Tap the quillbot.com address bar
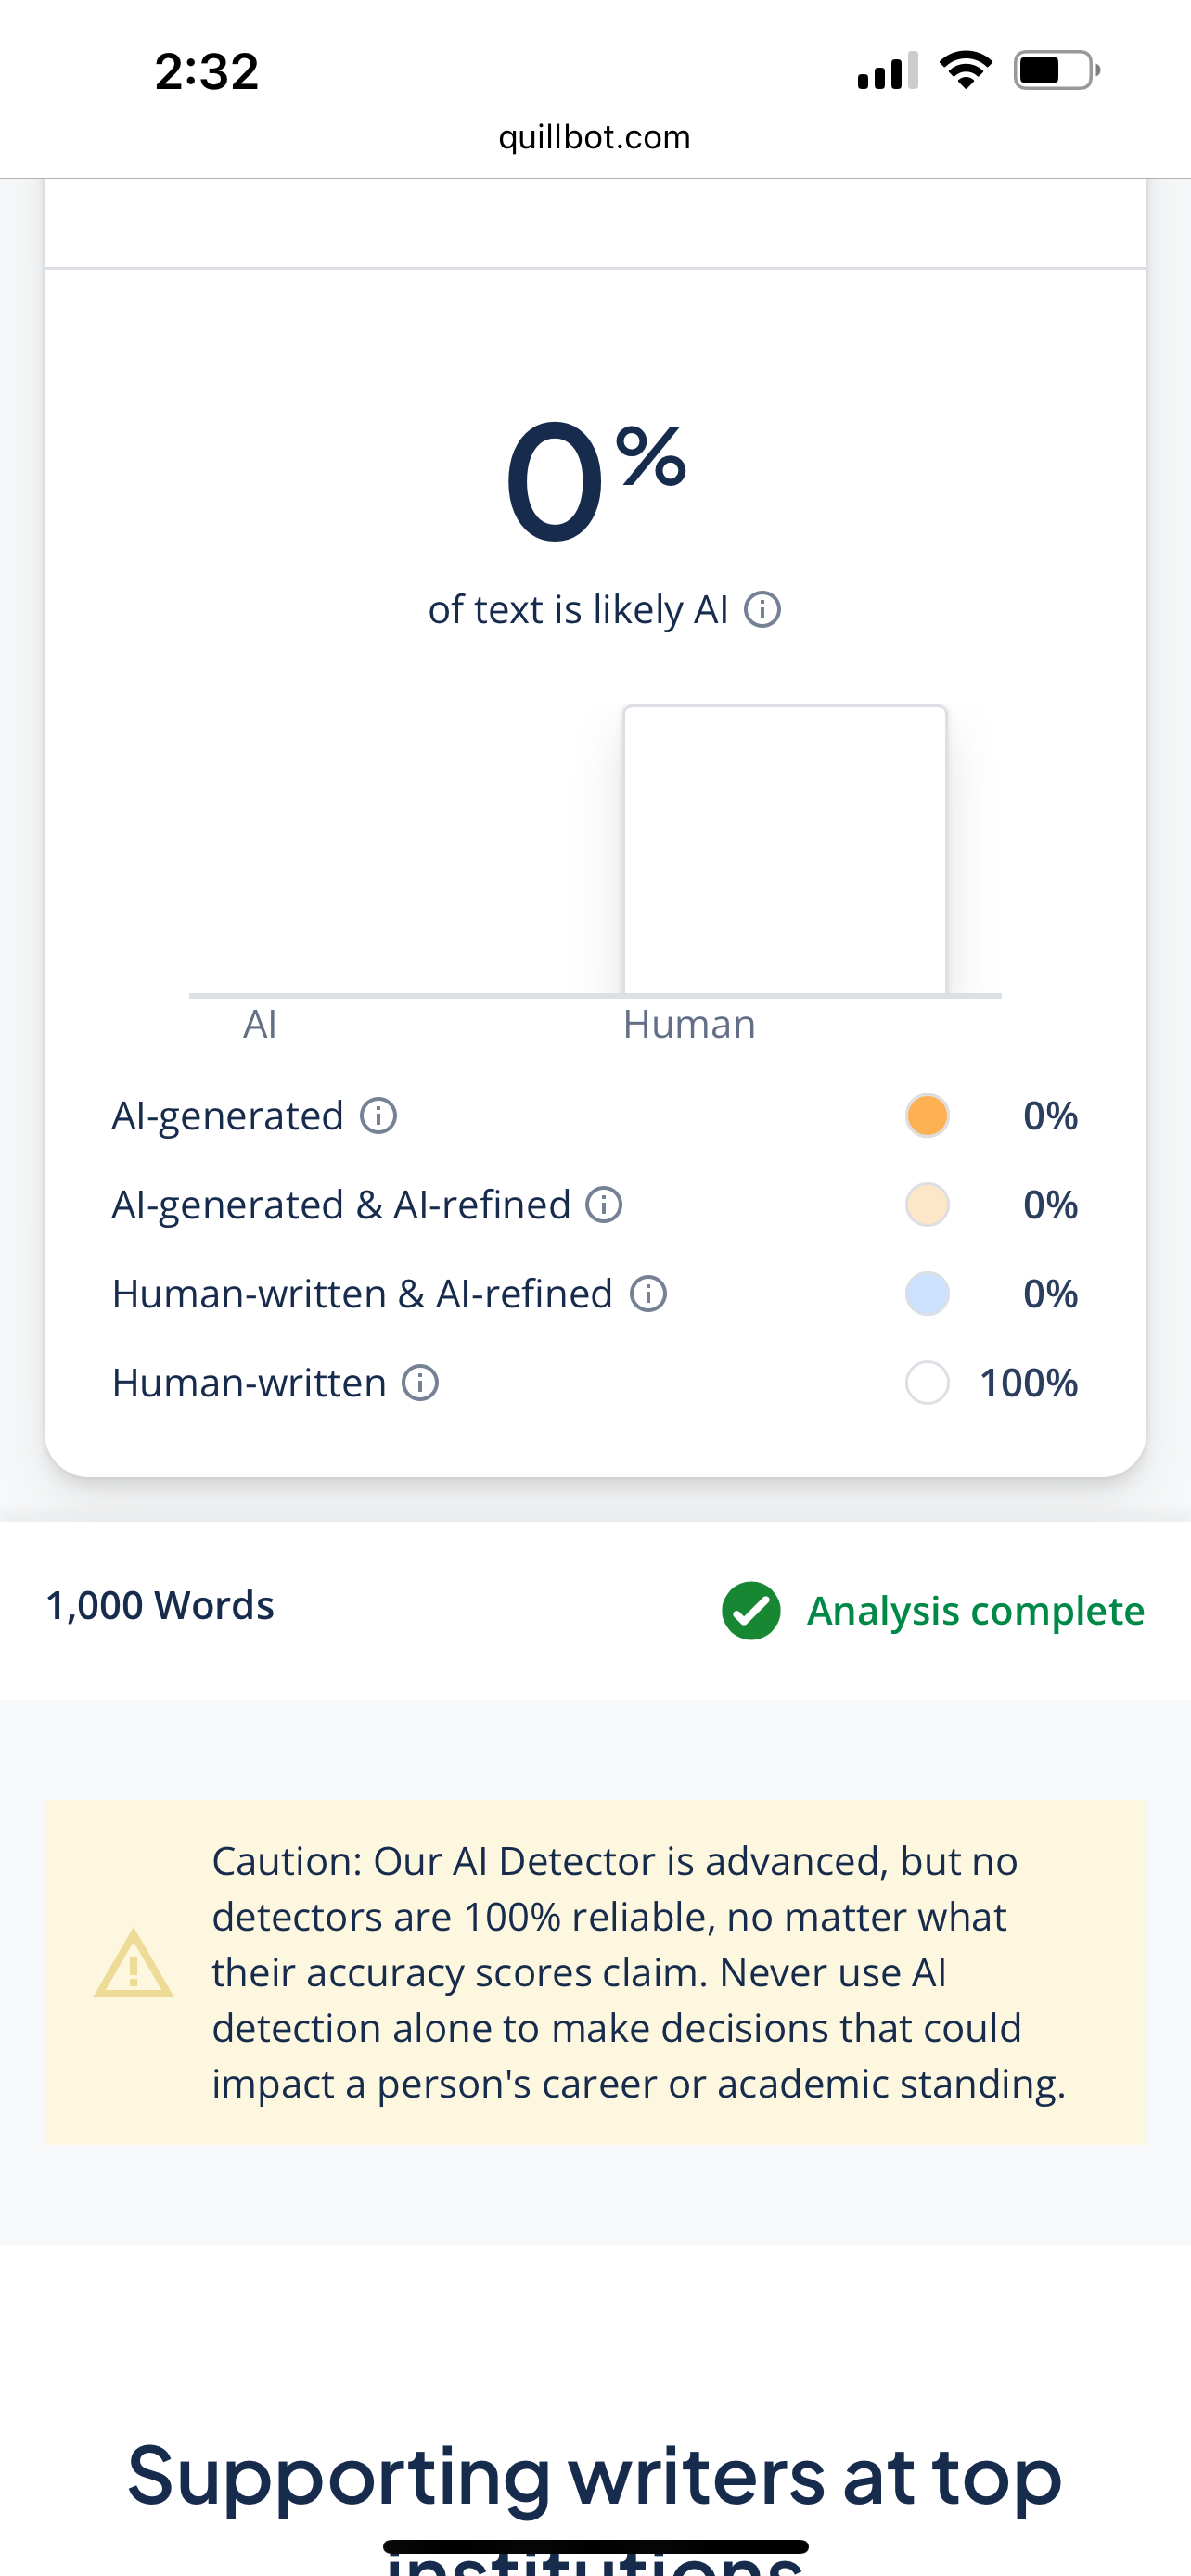This screenshot has width=1191, height=2576. (x=595, y=137)
